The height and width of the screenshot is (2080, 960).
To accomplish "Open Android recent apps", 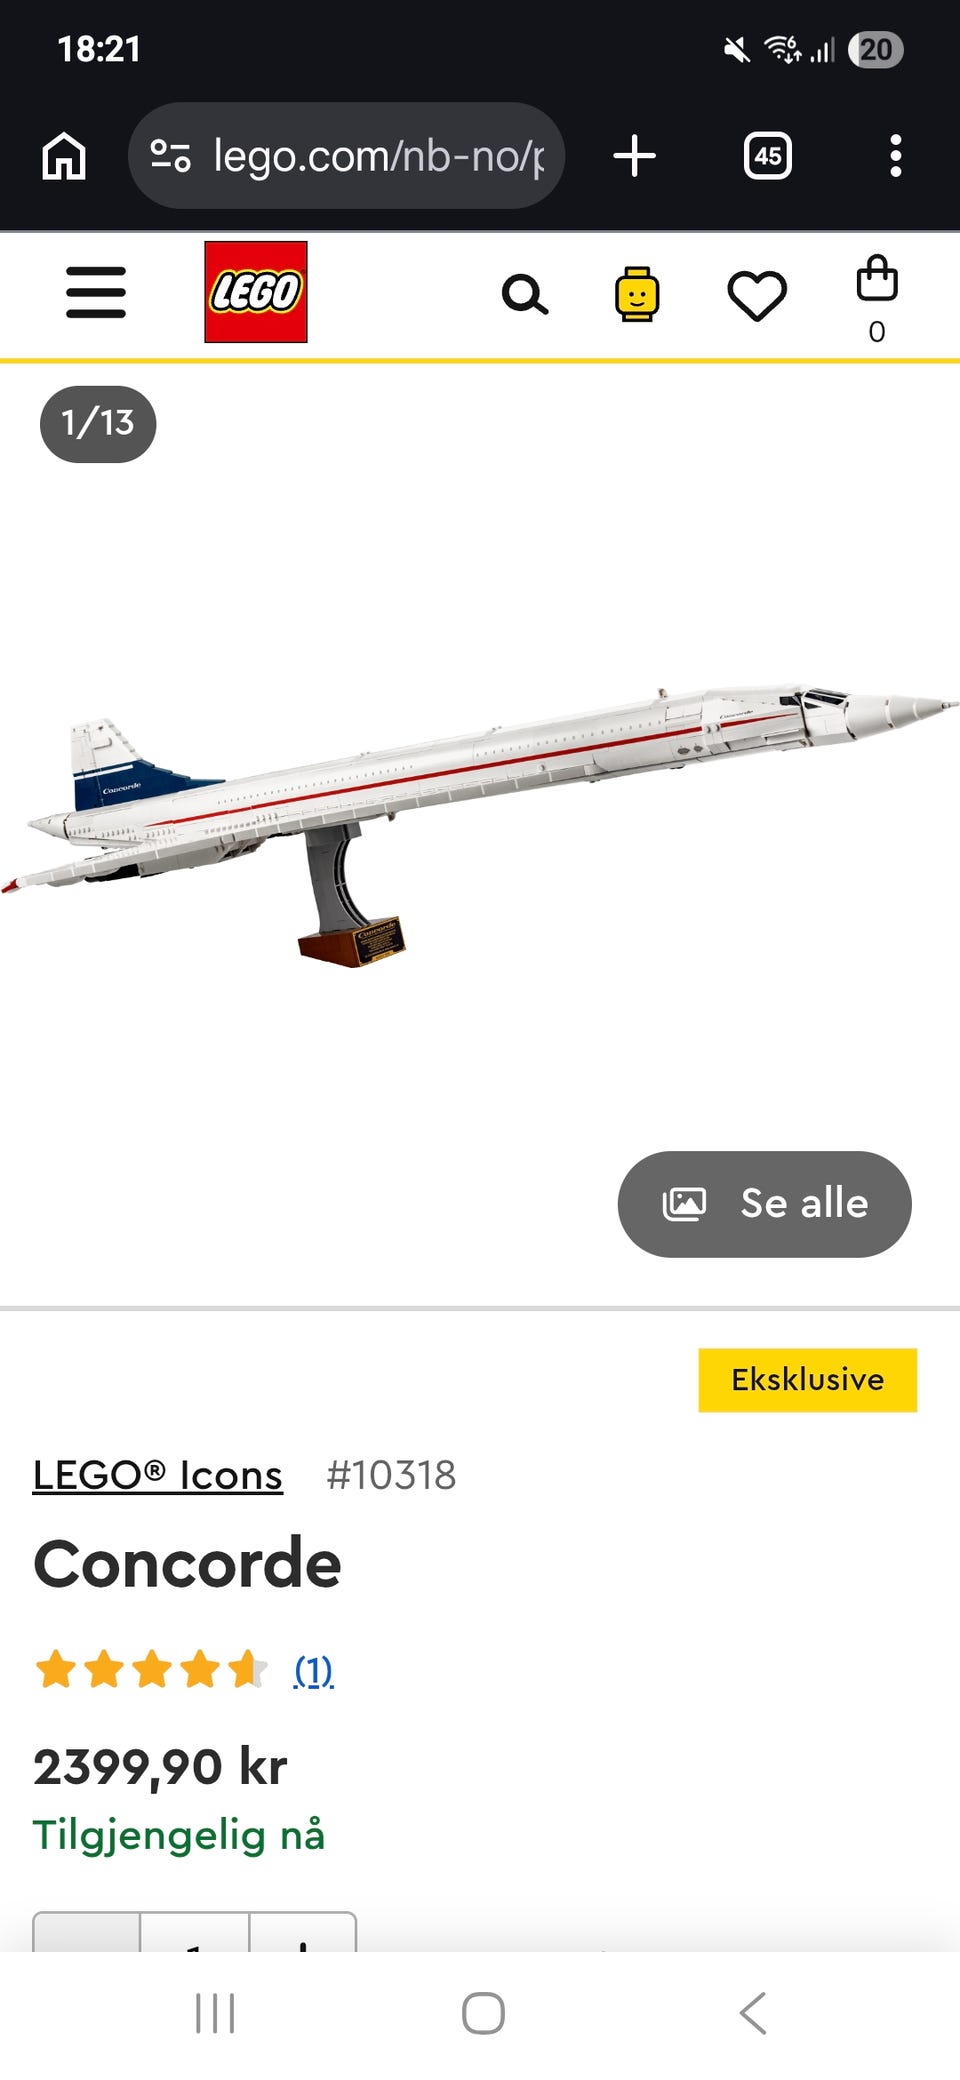I will (215, 2013).
